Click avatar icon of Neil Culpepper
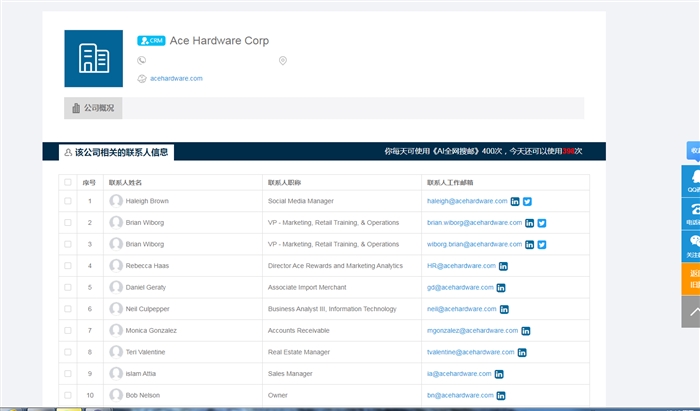Screen dimensions: 700x411 pos(116,308)
